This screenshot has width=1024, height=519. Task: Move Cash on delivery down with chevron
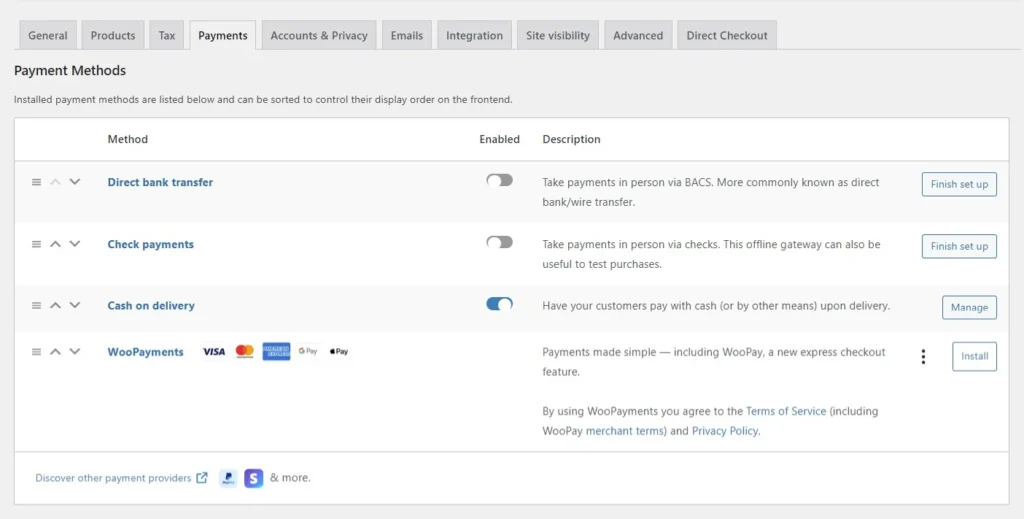pyautogui.click(x=74, y=305)
